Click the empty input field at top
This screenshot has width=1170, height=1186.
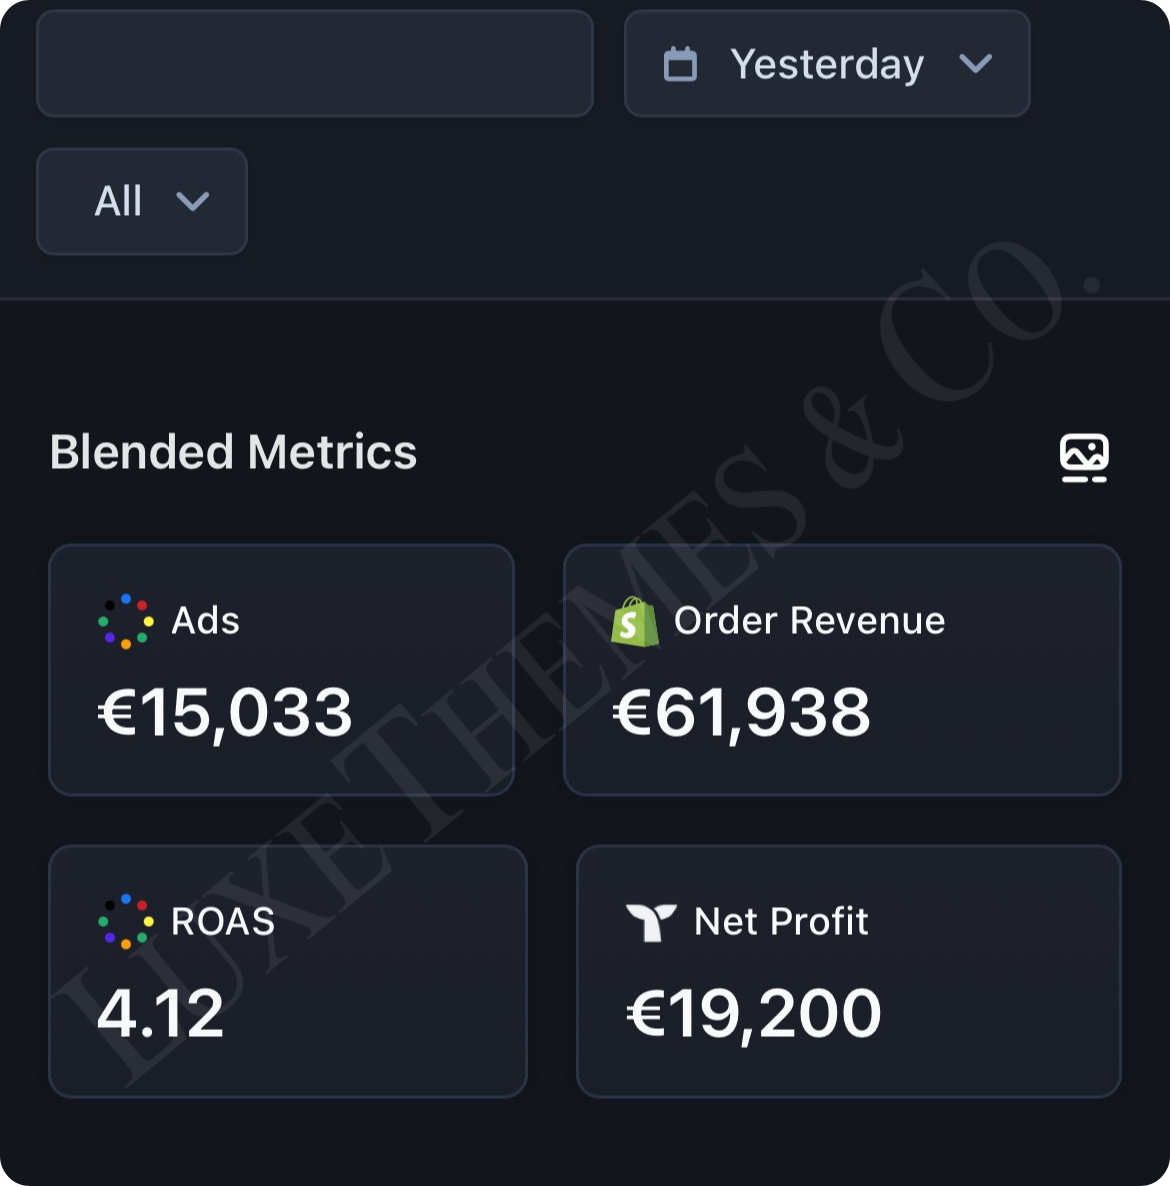pos(315,64)
